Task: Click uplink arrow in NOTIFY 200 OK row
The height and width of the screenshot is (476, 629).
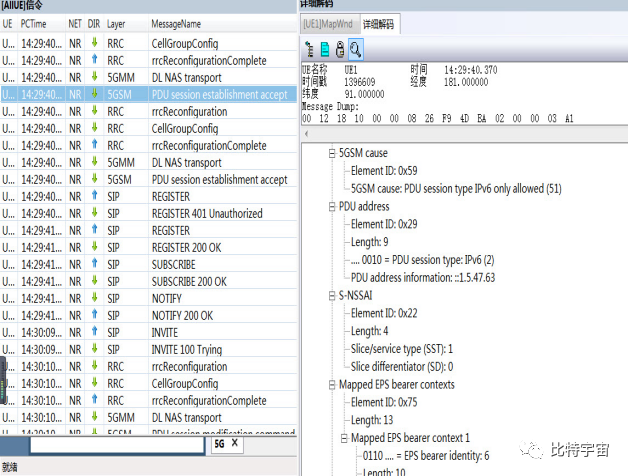Action: (x=95, y=314)
